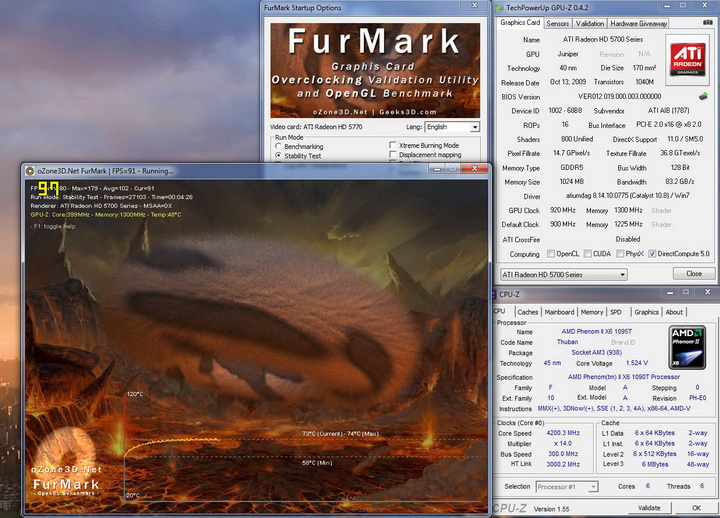720x518 pixels.
Task: Open the Processor #1 selection dropdown
Action: [x=567, y=487]
